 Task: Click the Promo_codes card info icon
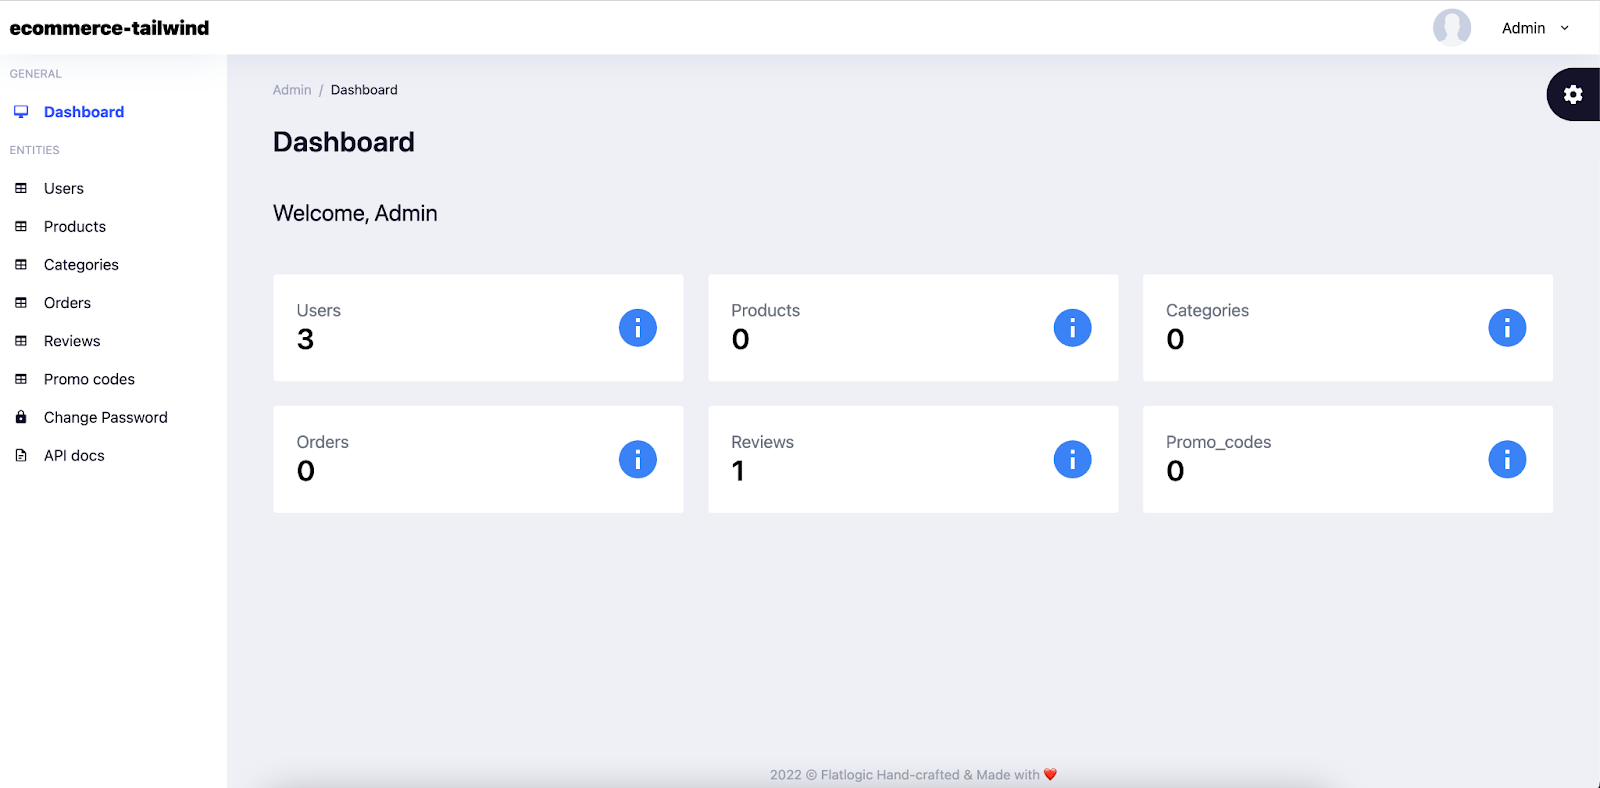pos(1507,460)
